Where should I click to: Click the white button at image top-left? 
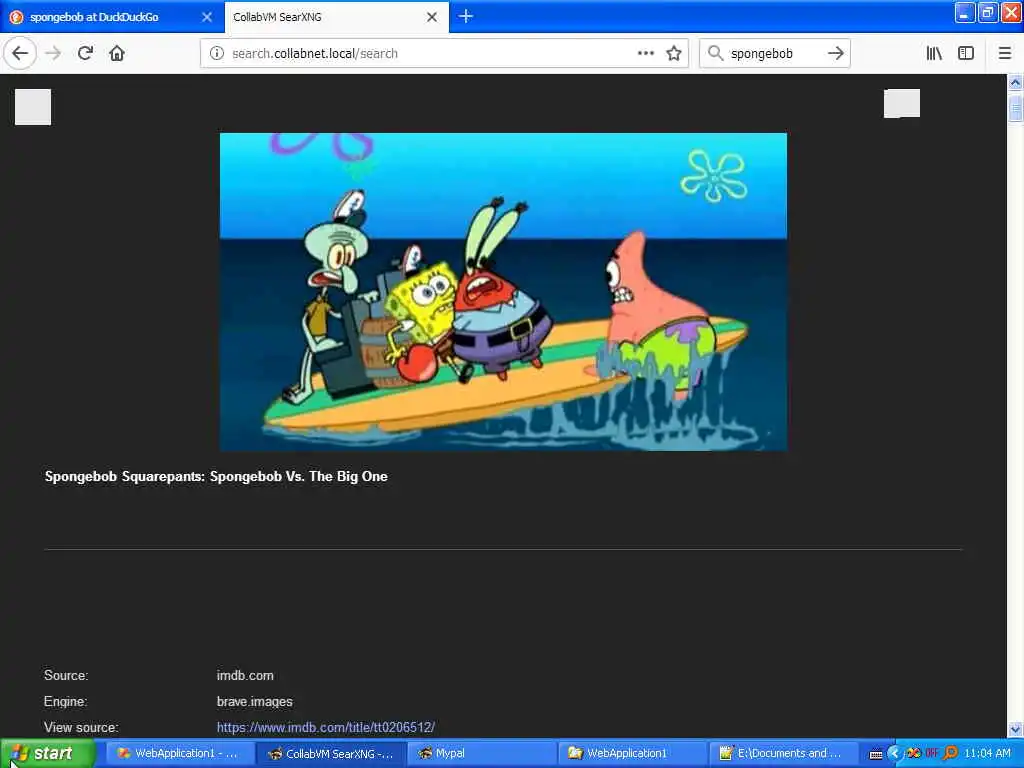(x=33, y=106)
